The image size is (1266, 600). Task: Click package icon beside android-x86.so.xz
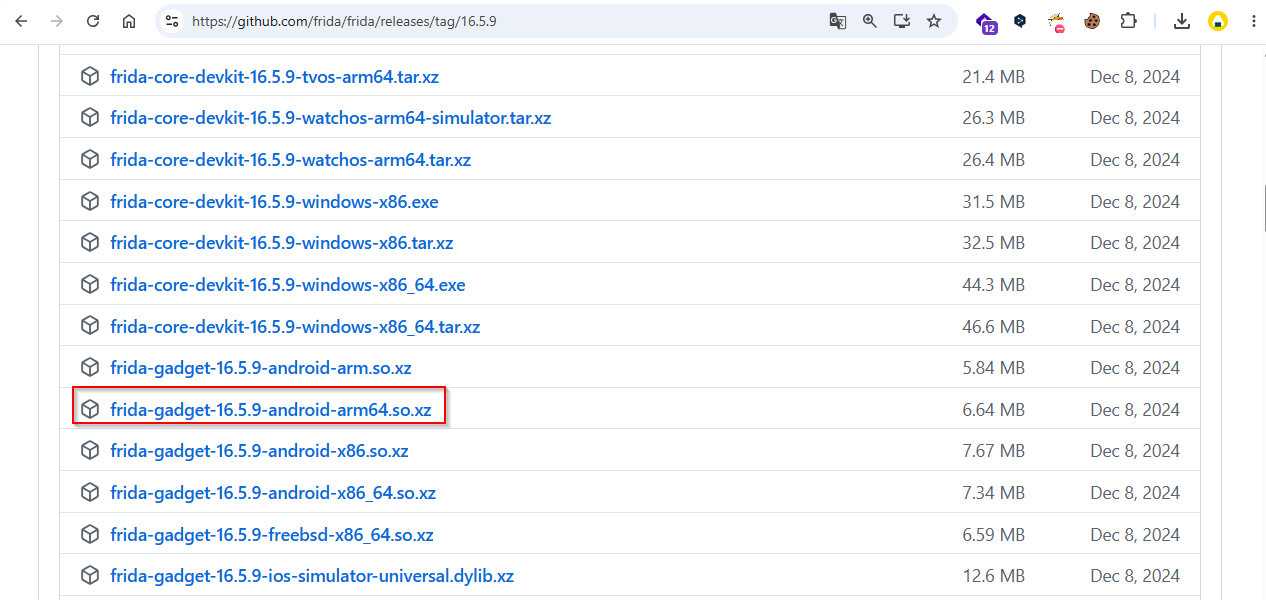tap(90, 451)
